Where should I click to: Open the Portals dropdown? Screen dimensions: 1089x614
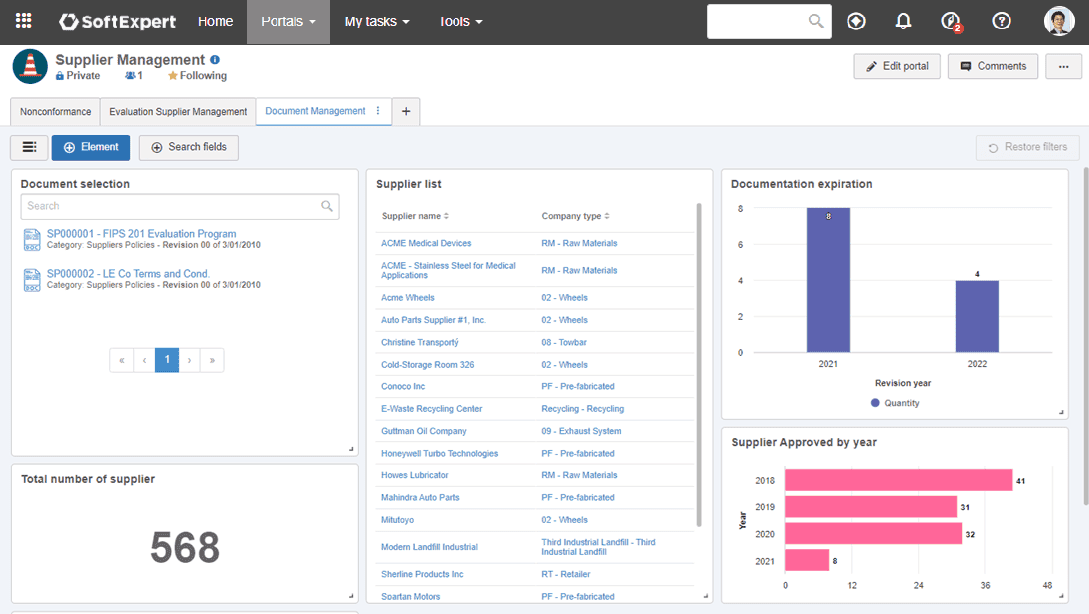[x=288, y=20]
